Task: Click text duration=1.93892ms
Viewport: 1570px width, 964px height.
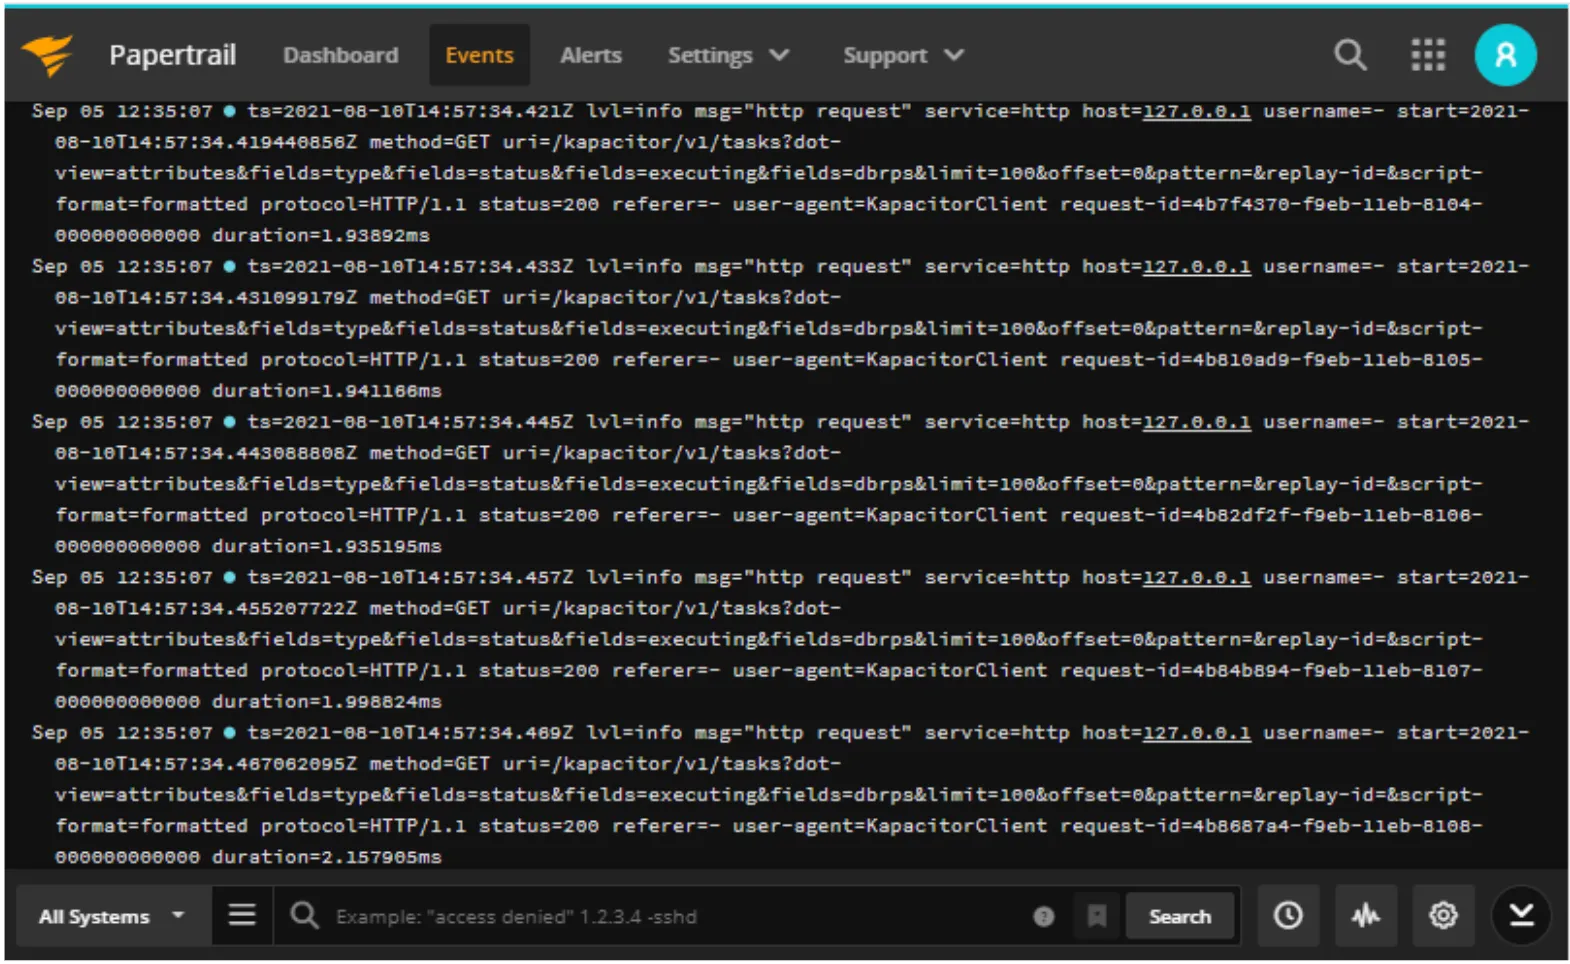Action: [320, 236]
